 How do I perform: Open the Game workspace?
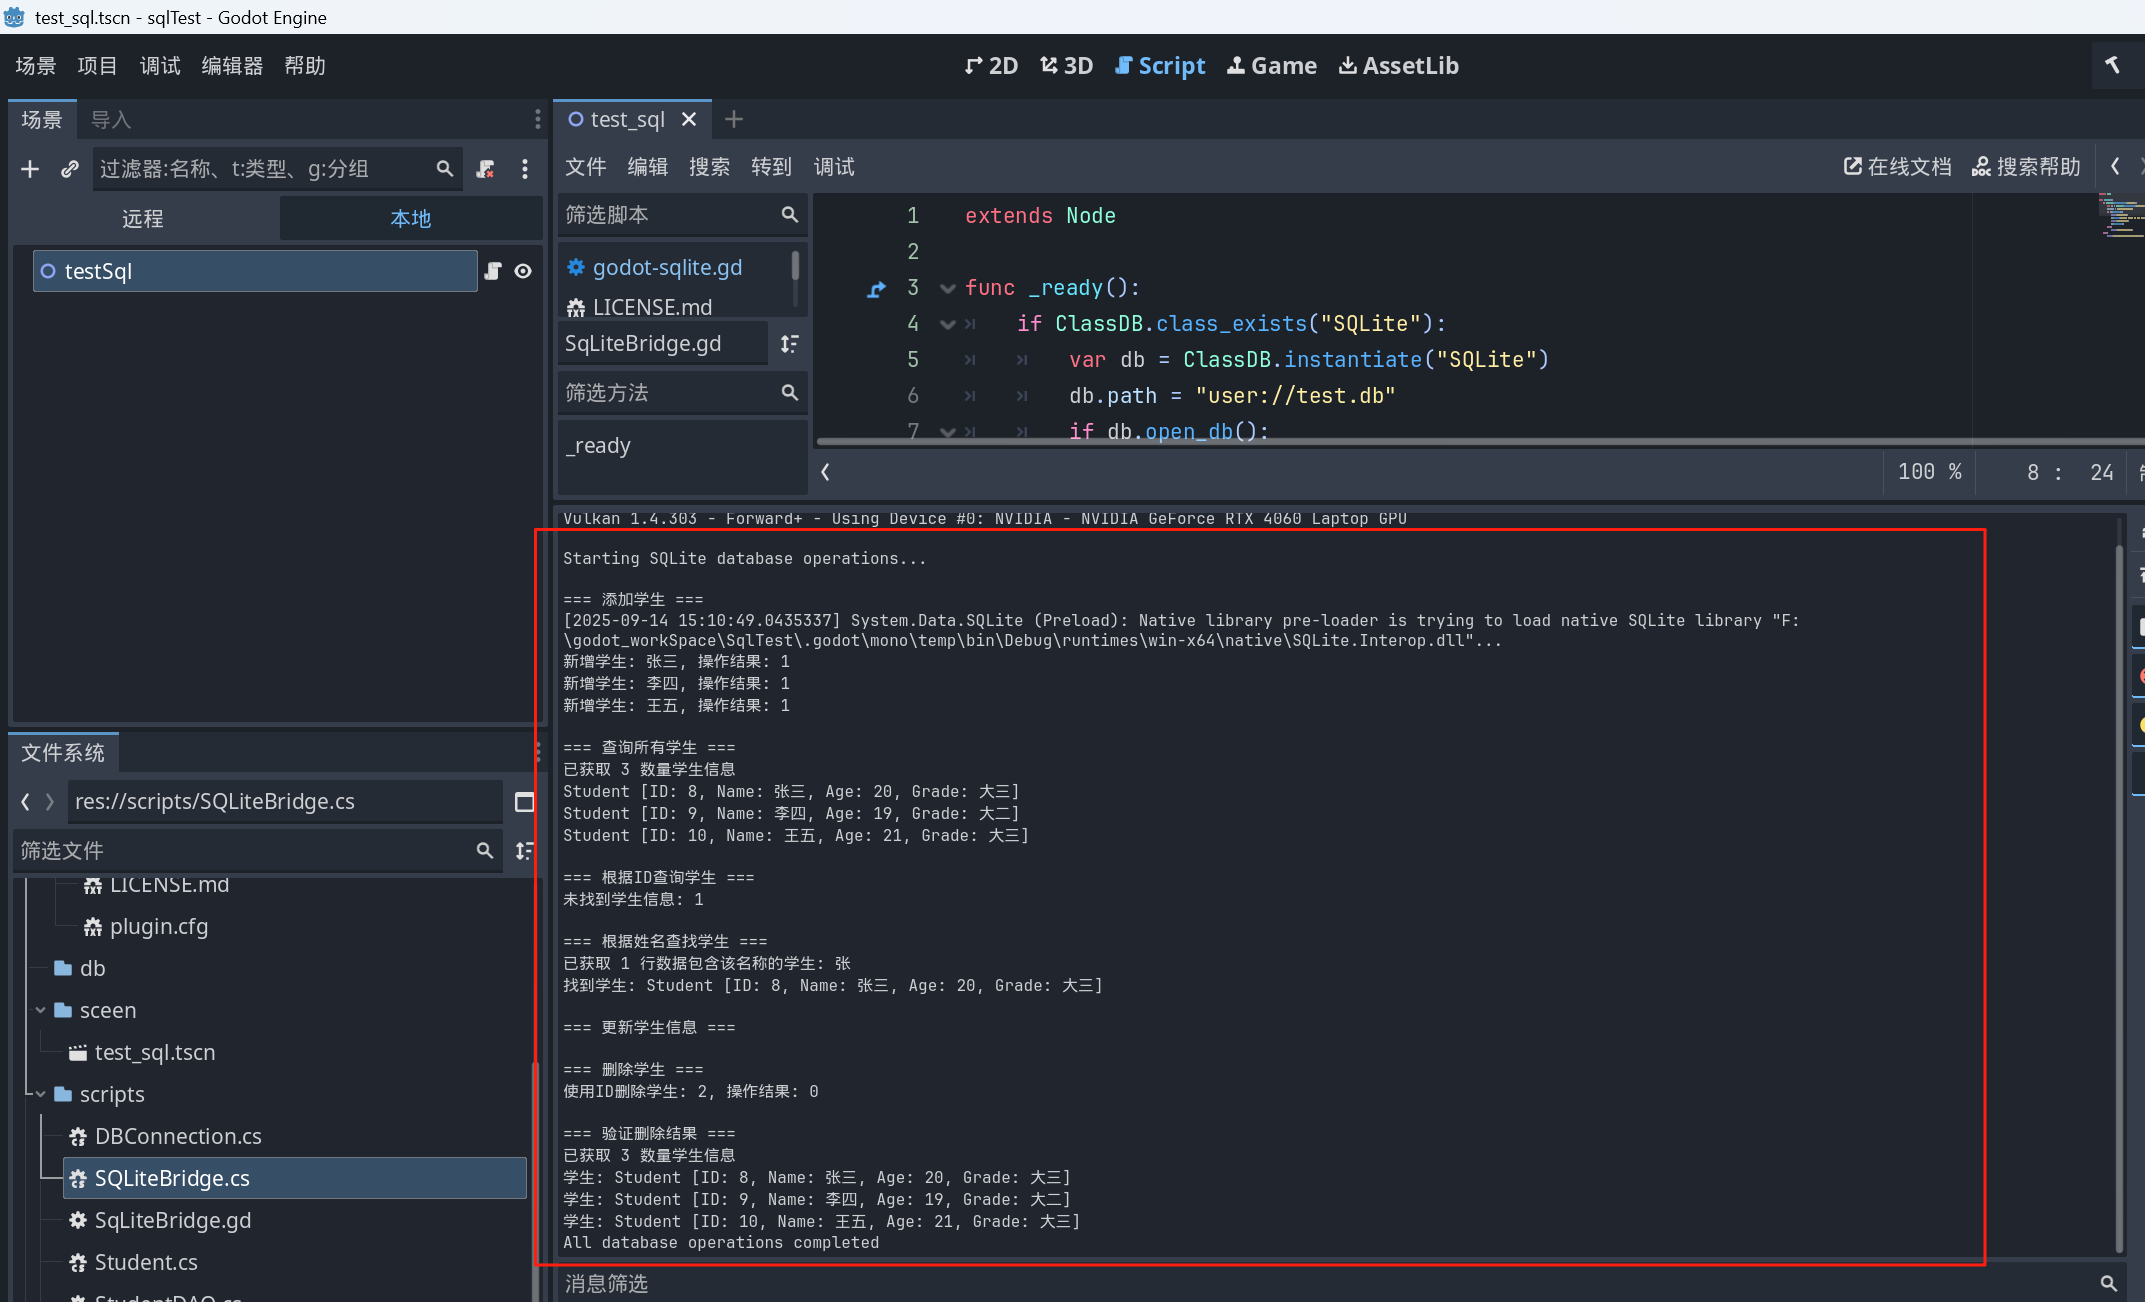1272,66
